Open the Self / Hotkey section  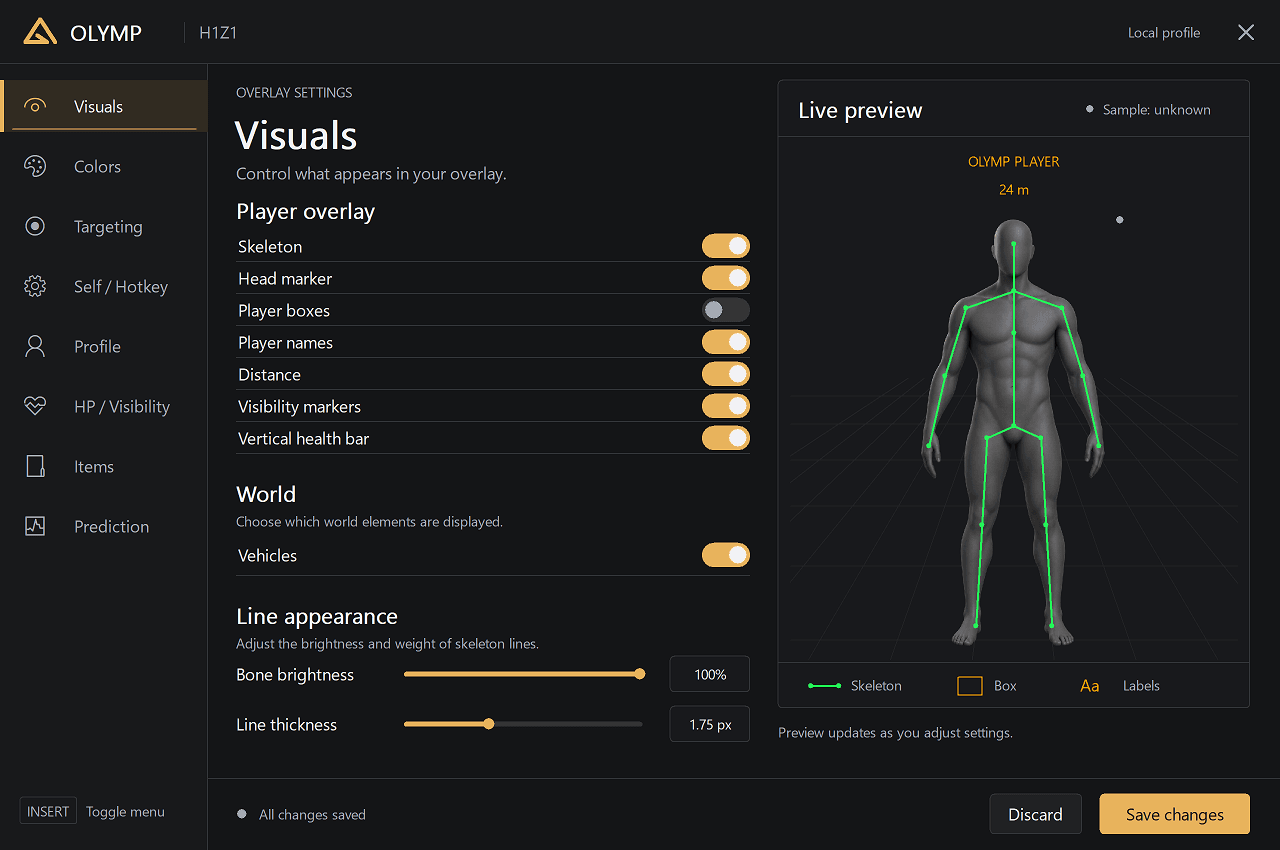click(104, 286)
